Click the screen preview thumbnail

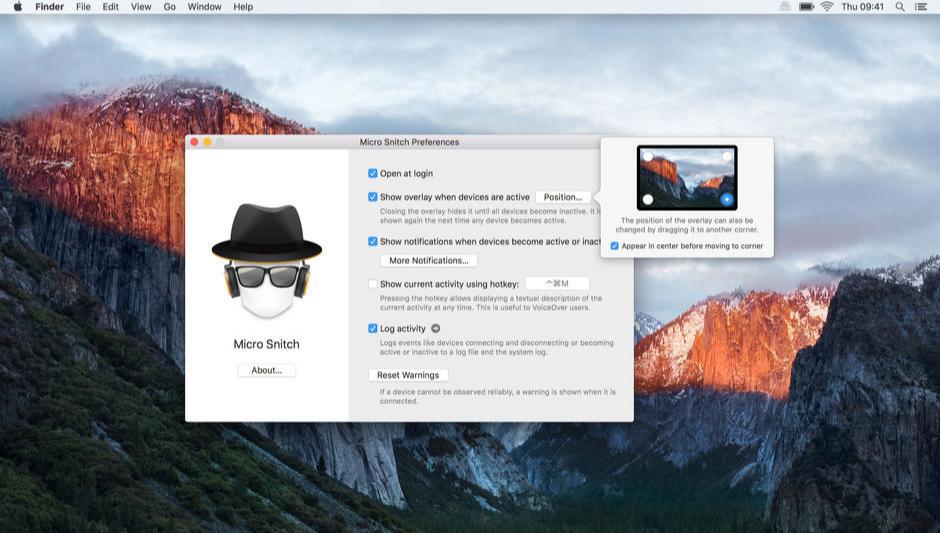click(x=687, y=177)
